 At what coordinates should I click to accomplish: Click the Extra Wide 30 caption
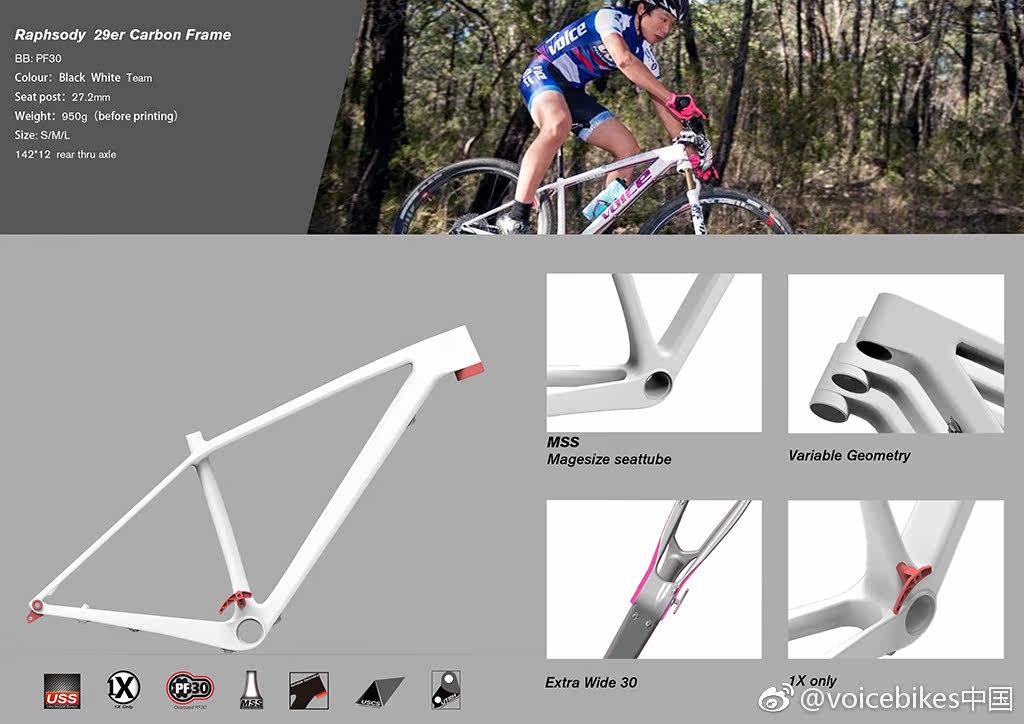coord(591,683)
